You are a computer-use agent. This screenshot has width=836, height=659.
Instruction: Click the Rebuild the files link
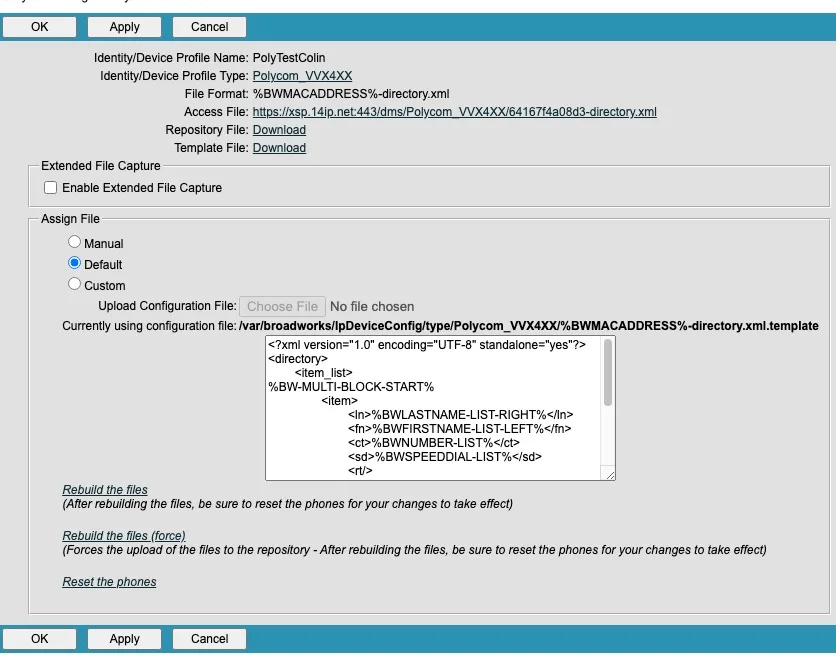pyautogui.click(x=105, y=489)
